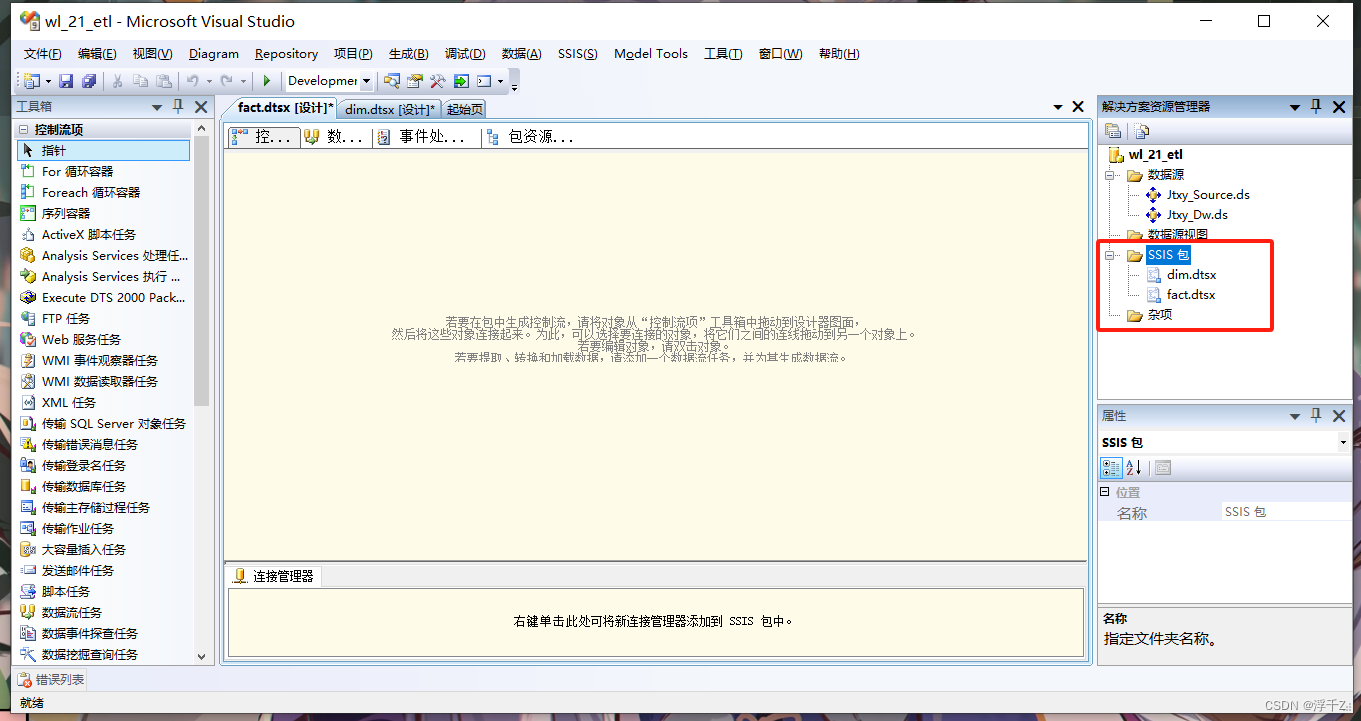1361x721 pixels.
Task: Select Jtxy_Source.ds data source
Action: point(1208,195)
